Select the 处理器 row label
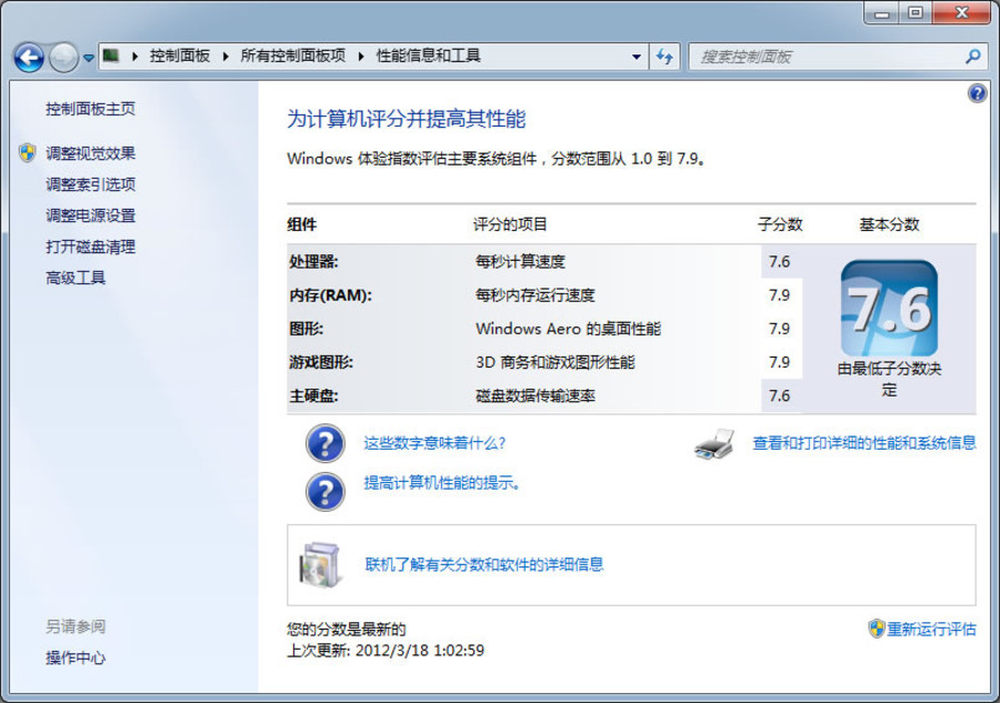Viewport: 1000px width, 703px height. 313,262
